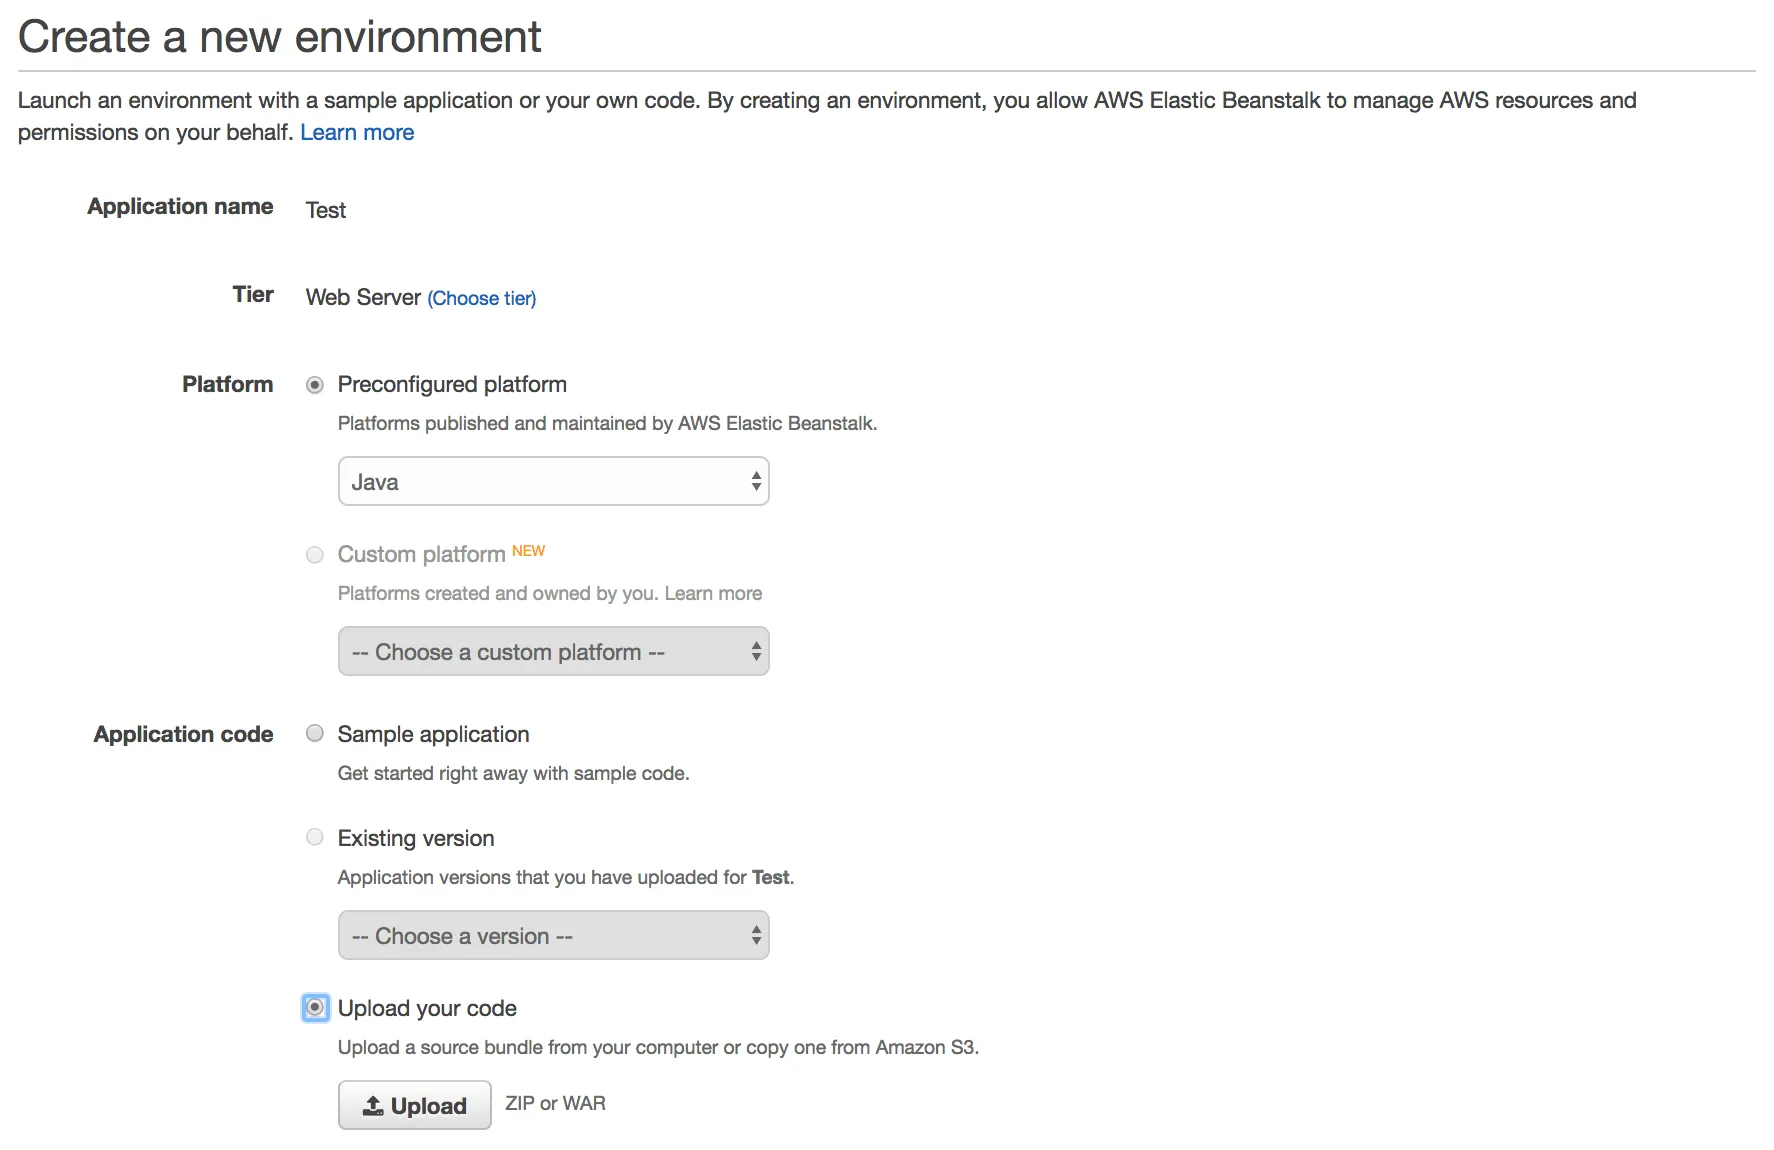Select the Existing version radio button

315,838
